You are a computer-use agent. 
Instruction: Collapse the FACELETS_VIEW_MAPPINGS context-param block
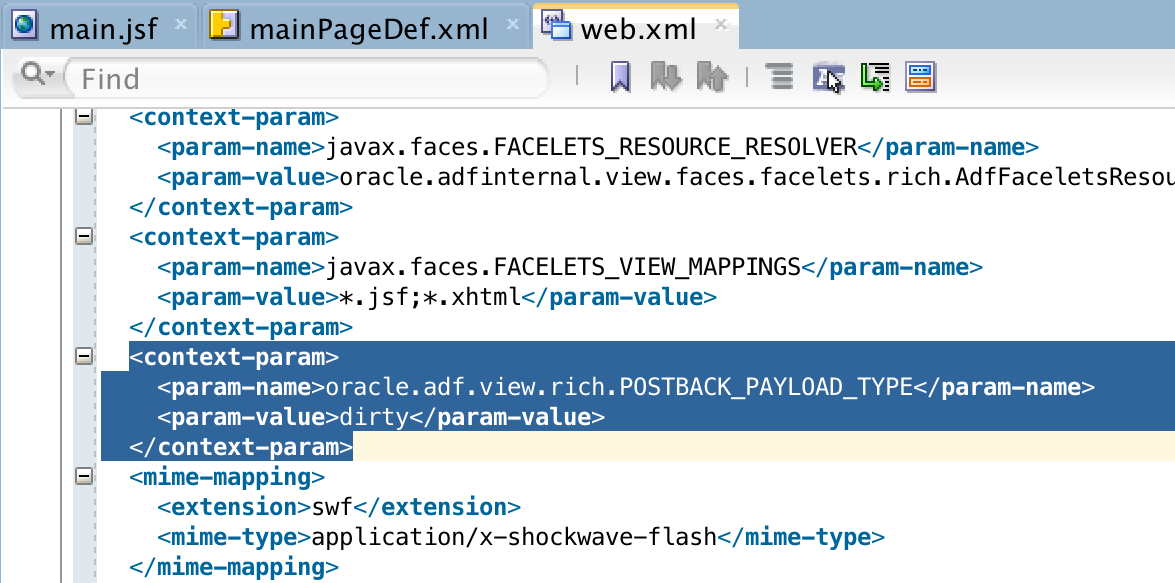[x=84, y=237]
